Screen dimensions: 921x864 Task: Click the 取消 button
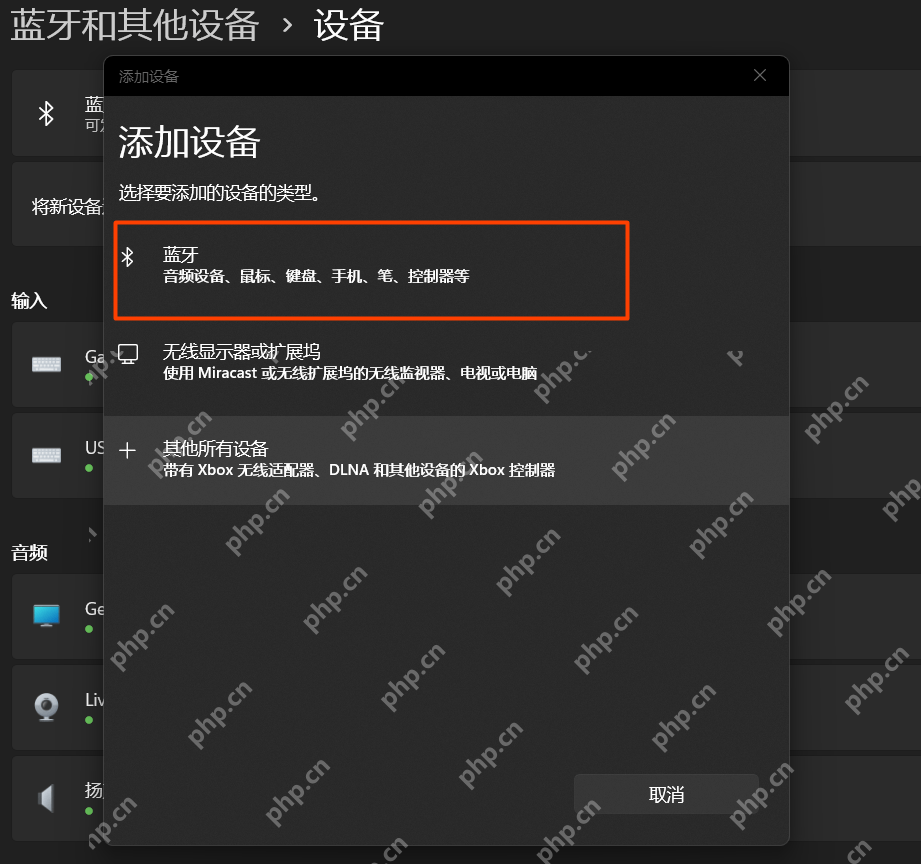pyautogui.click(x=666, y=794)
